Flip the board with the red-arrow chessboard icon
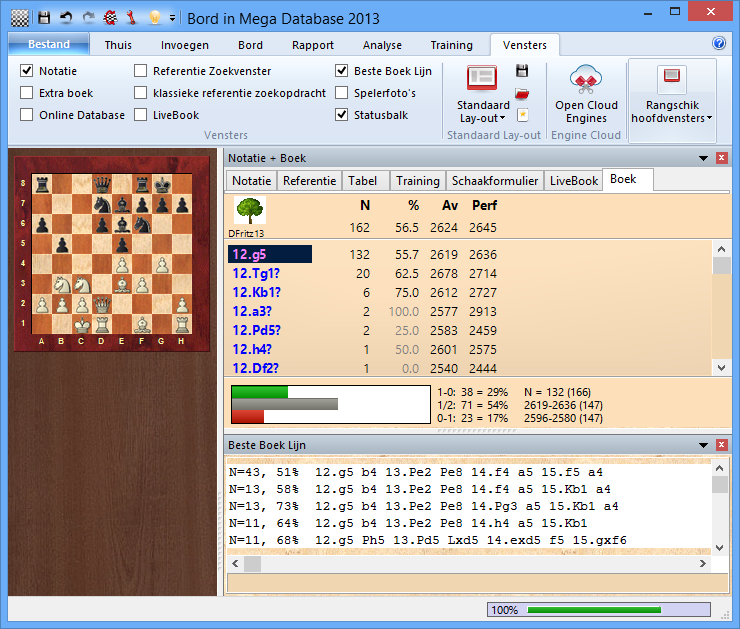740x629 pixels. 110,18
